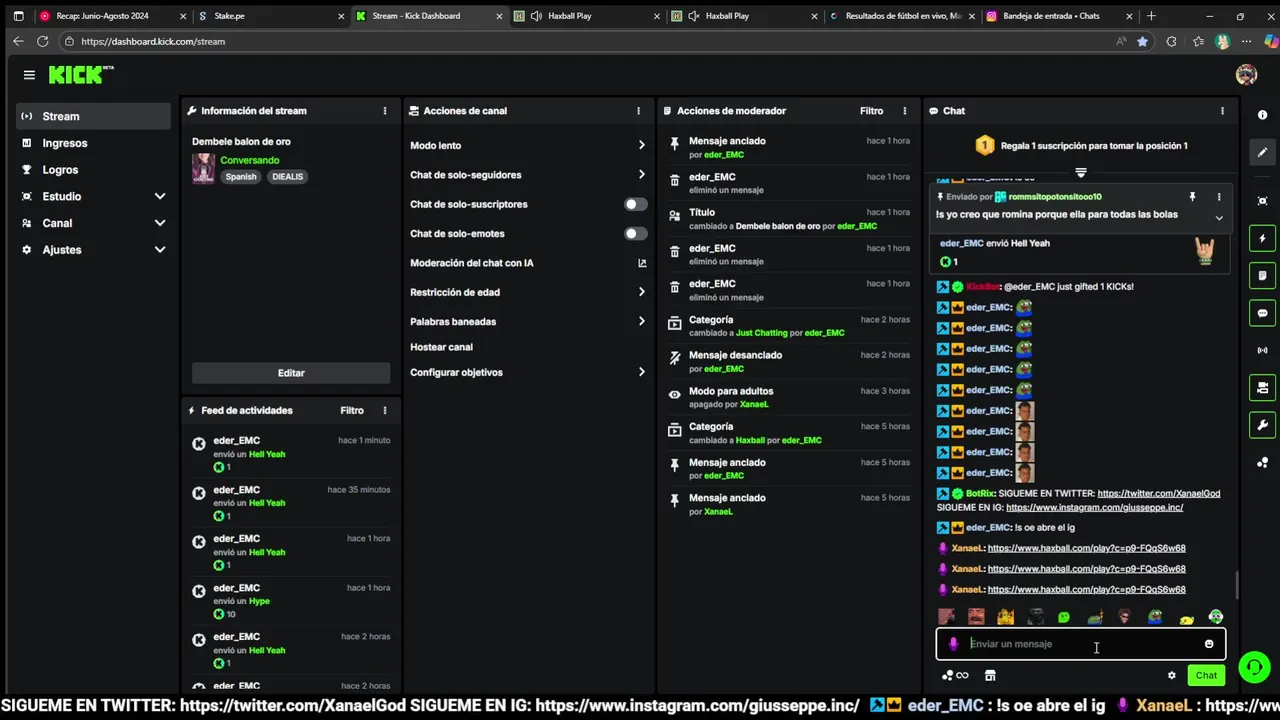Click the camera panel icon in right sidebar
This screenshot has width=1280, height=720.
click(x=1262, y=388)
